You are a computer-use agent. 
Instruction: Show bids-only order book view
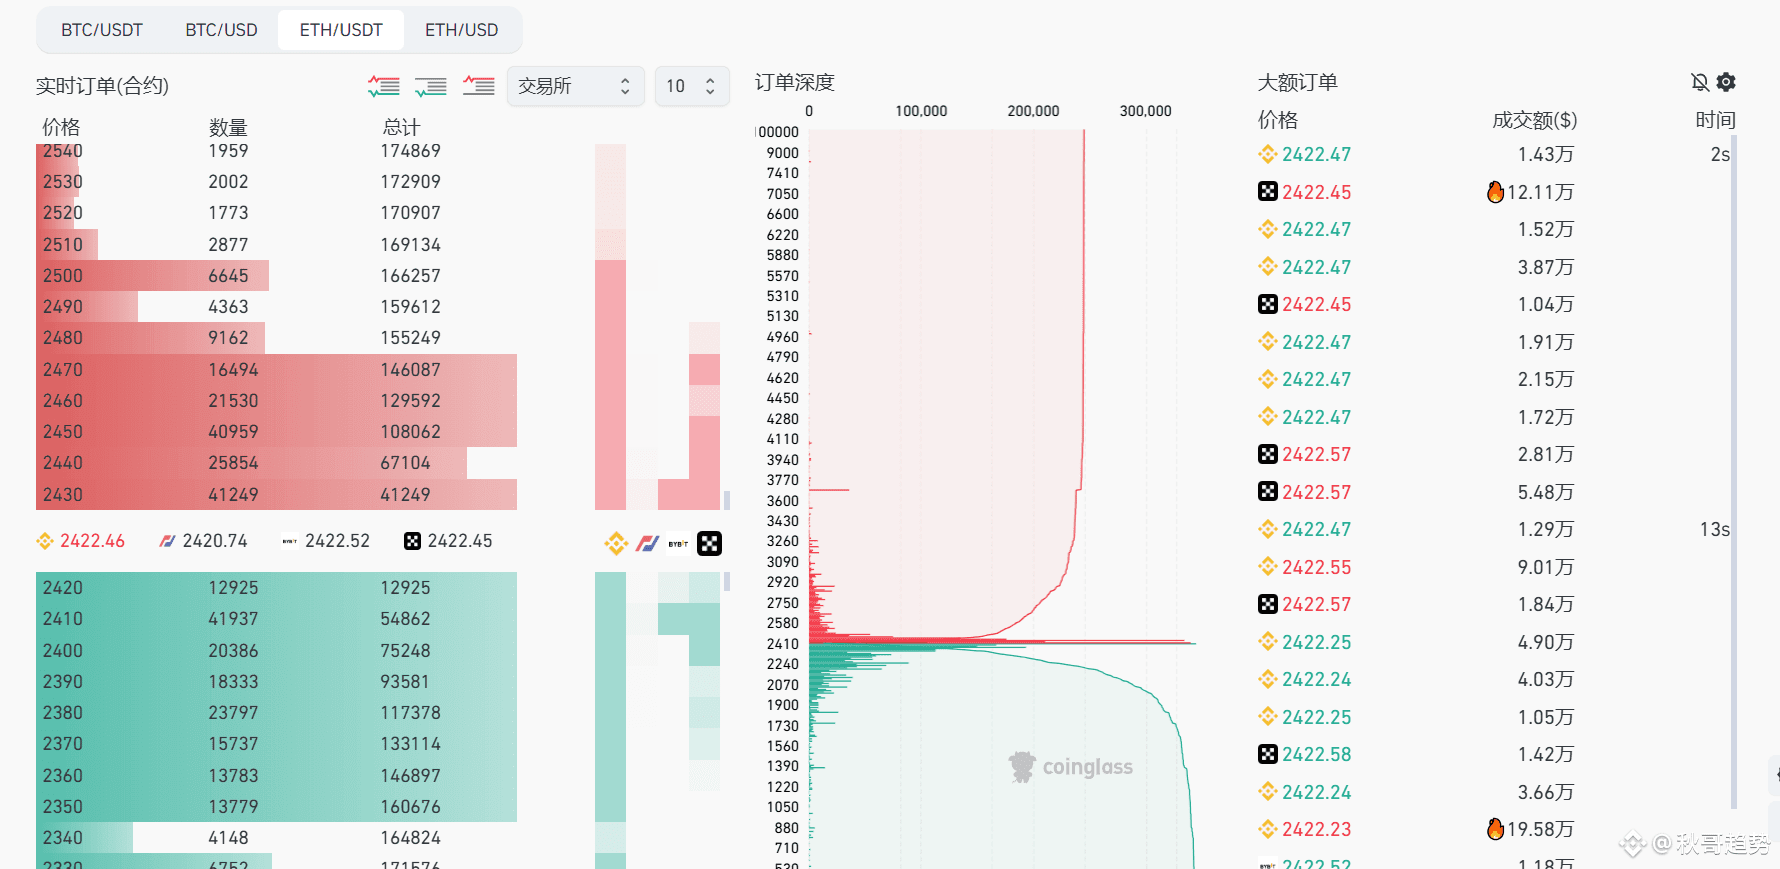pos(431,86)
